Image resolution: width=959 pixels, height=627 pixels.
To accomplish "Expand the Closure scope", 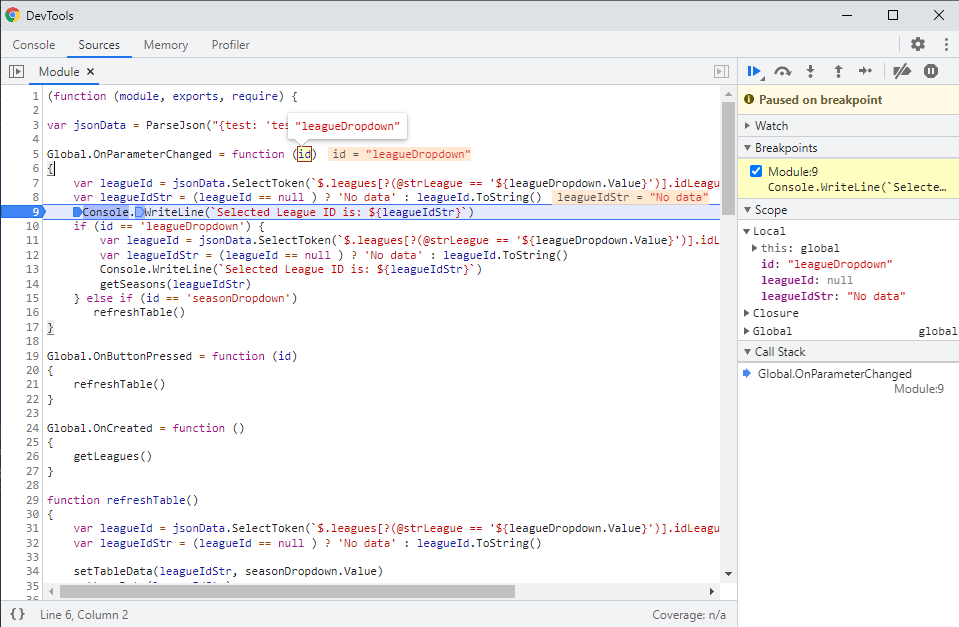I will click(x=775, y=313).
